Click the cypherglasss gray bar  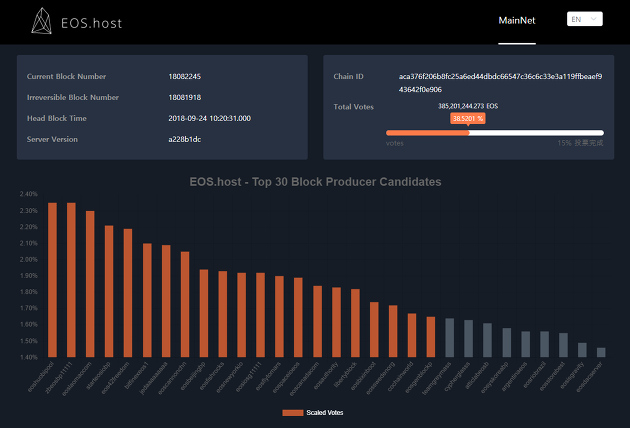(468, 338)
